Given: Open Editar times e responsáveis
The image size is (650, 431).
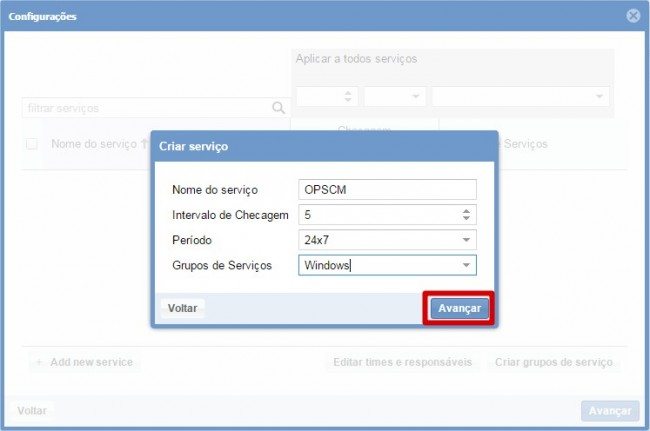Looking at the screenshot, I should point(402,362).
